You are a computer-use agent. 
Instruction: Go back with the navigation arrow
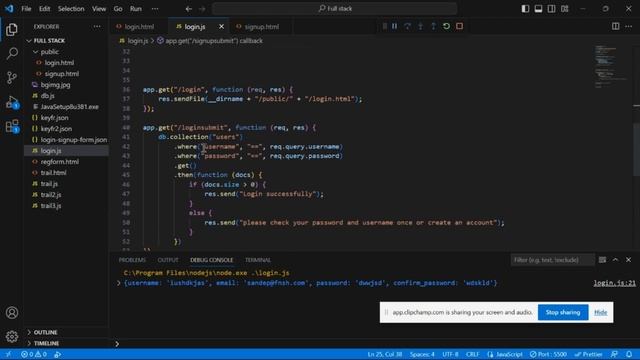[x=189, y=9]
